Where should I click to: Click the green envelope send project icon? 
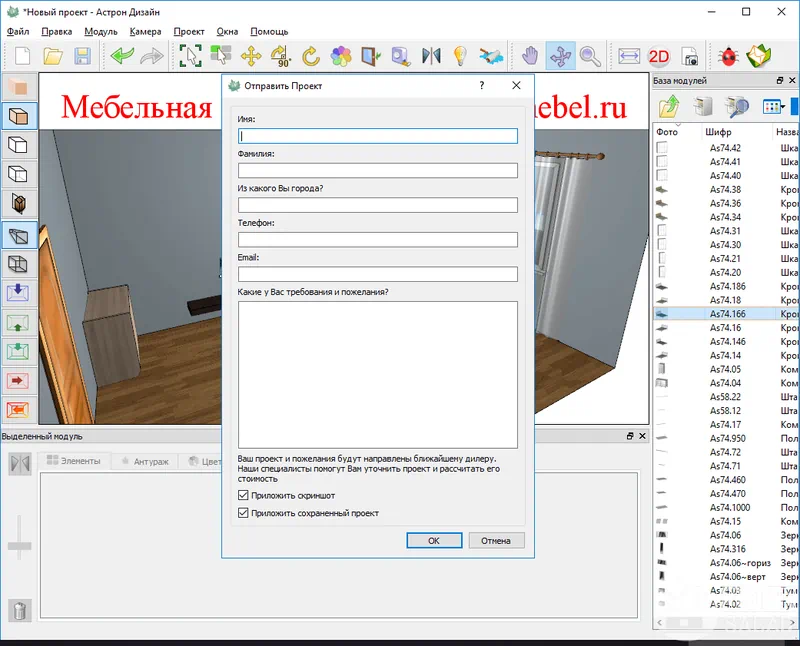pos(759,56)
